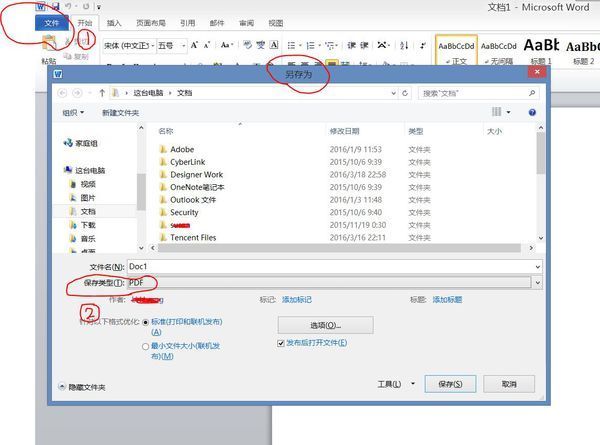Screen dimensions: 600x445
Task: Click the 取消 button
Action: [x=509, y=384]
